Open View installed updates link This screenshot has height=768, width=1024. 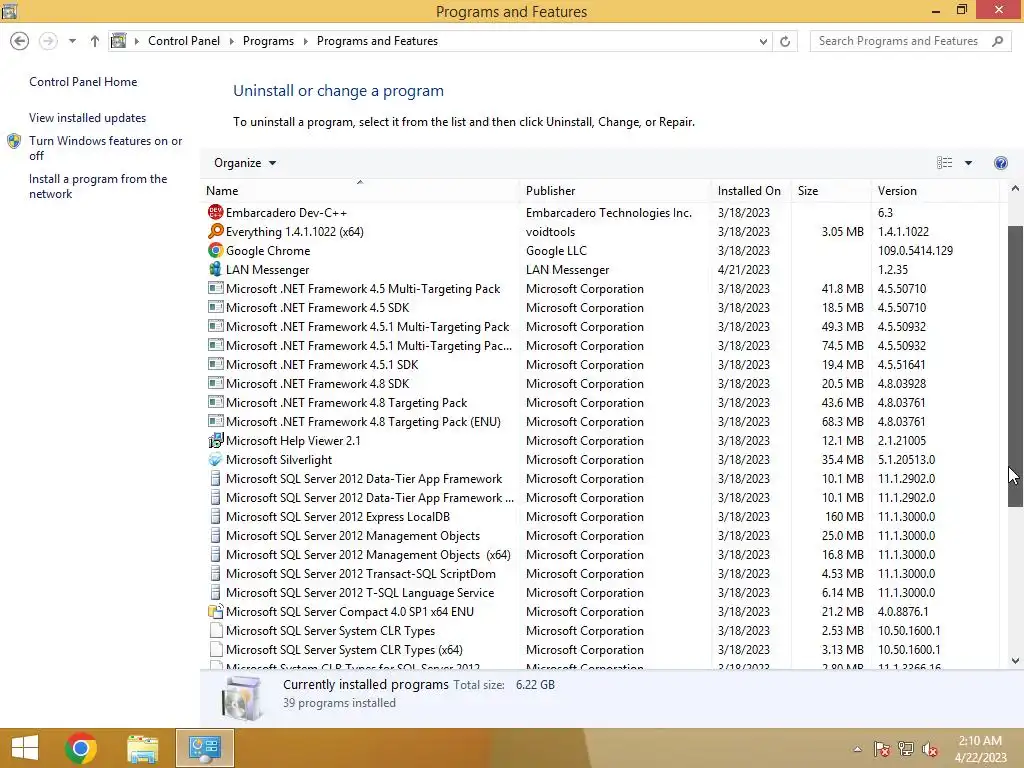[88, 118]
